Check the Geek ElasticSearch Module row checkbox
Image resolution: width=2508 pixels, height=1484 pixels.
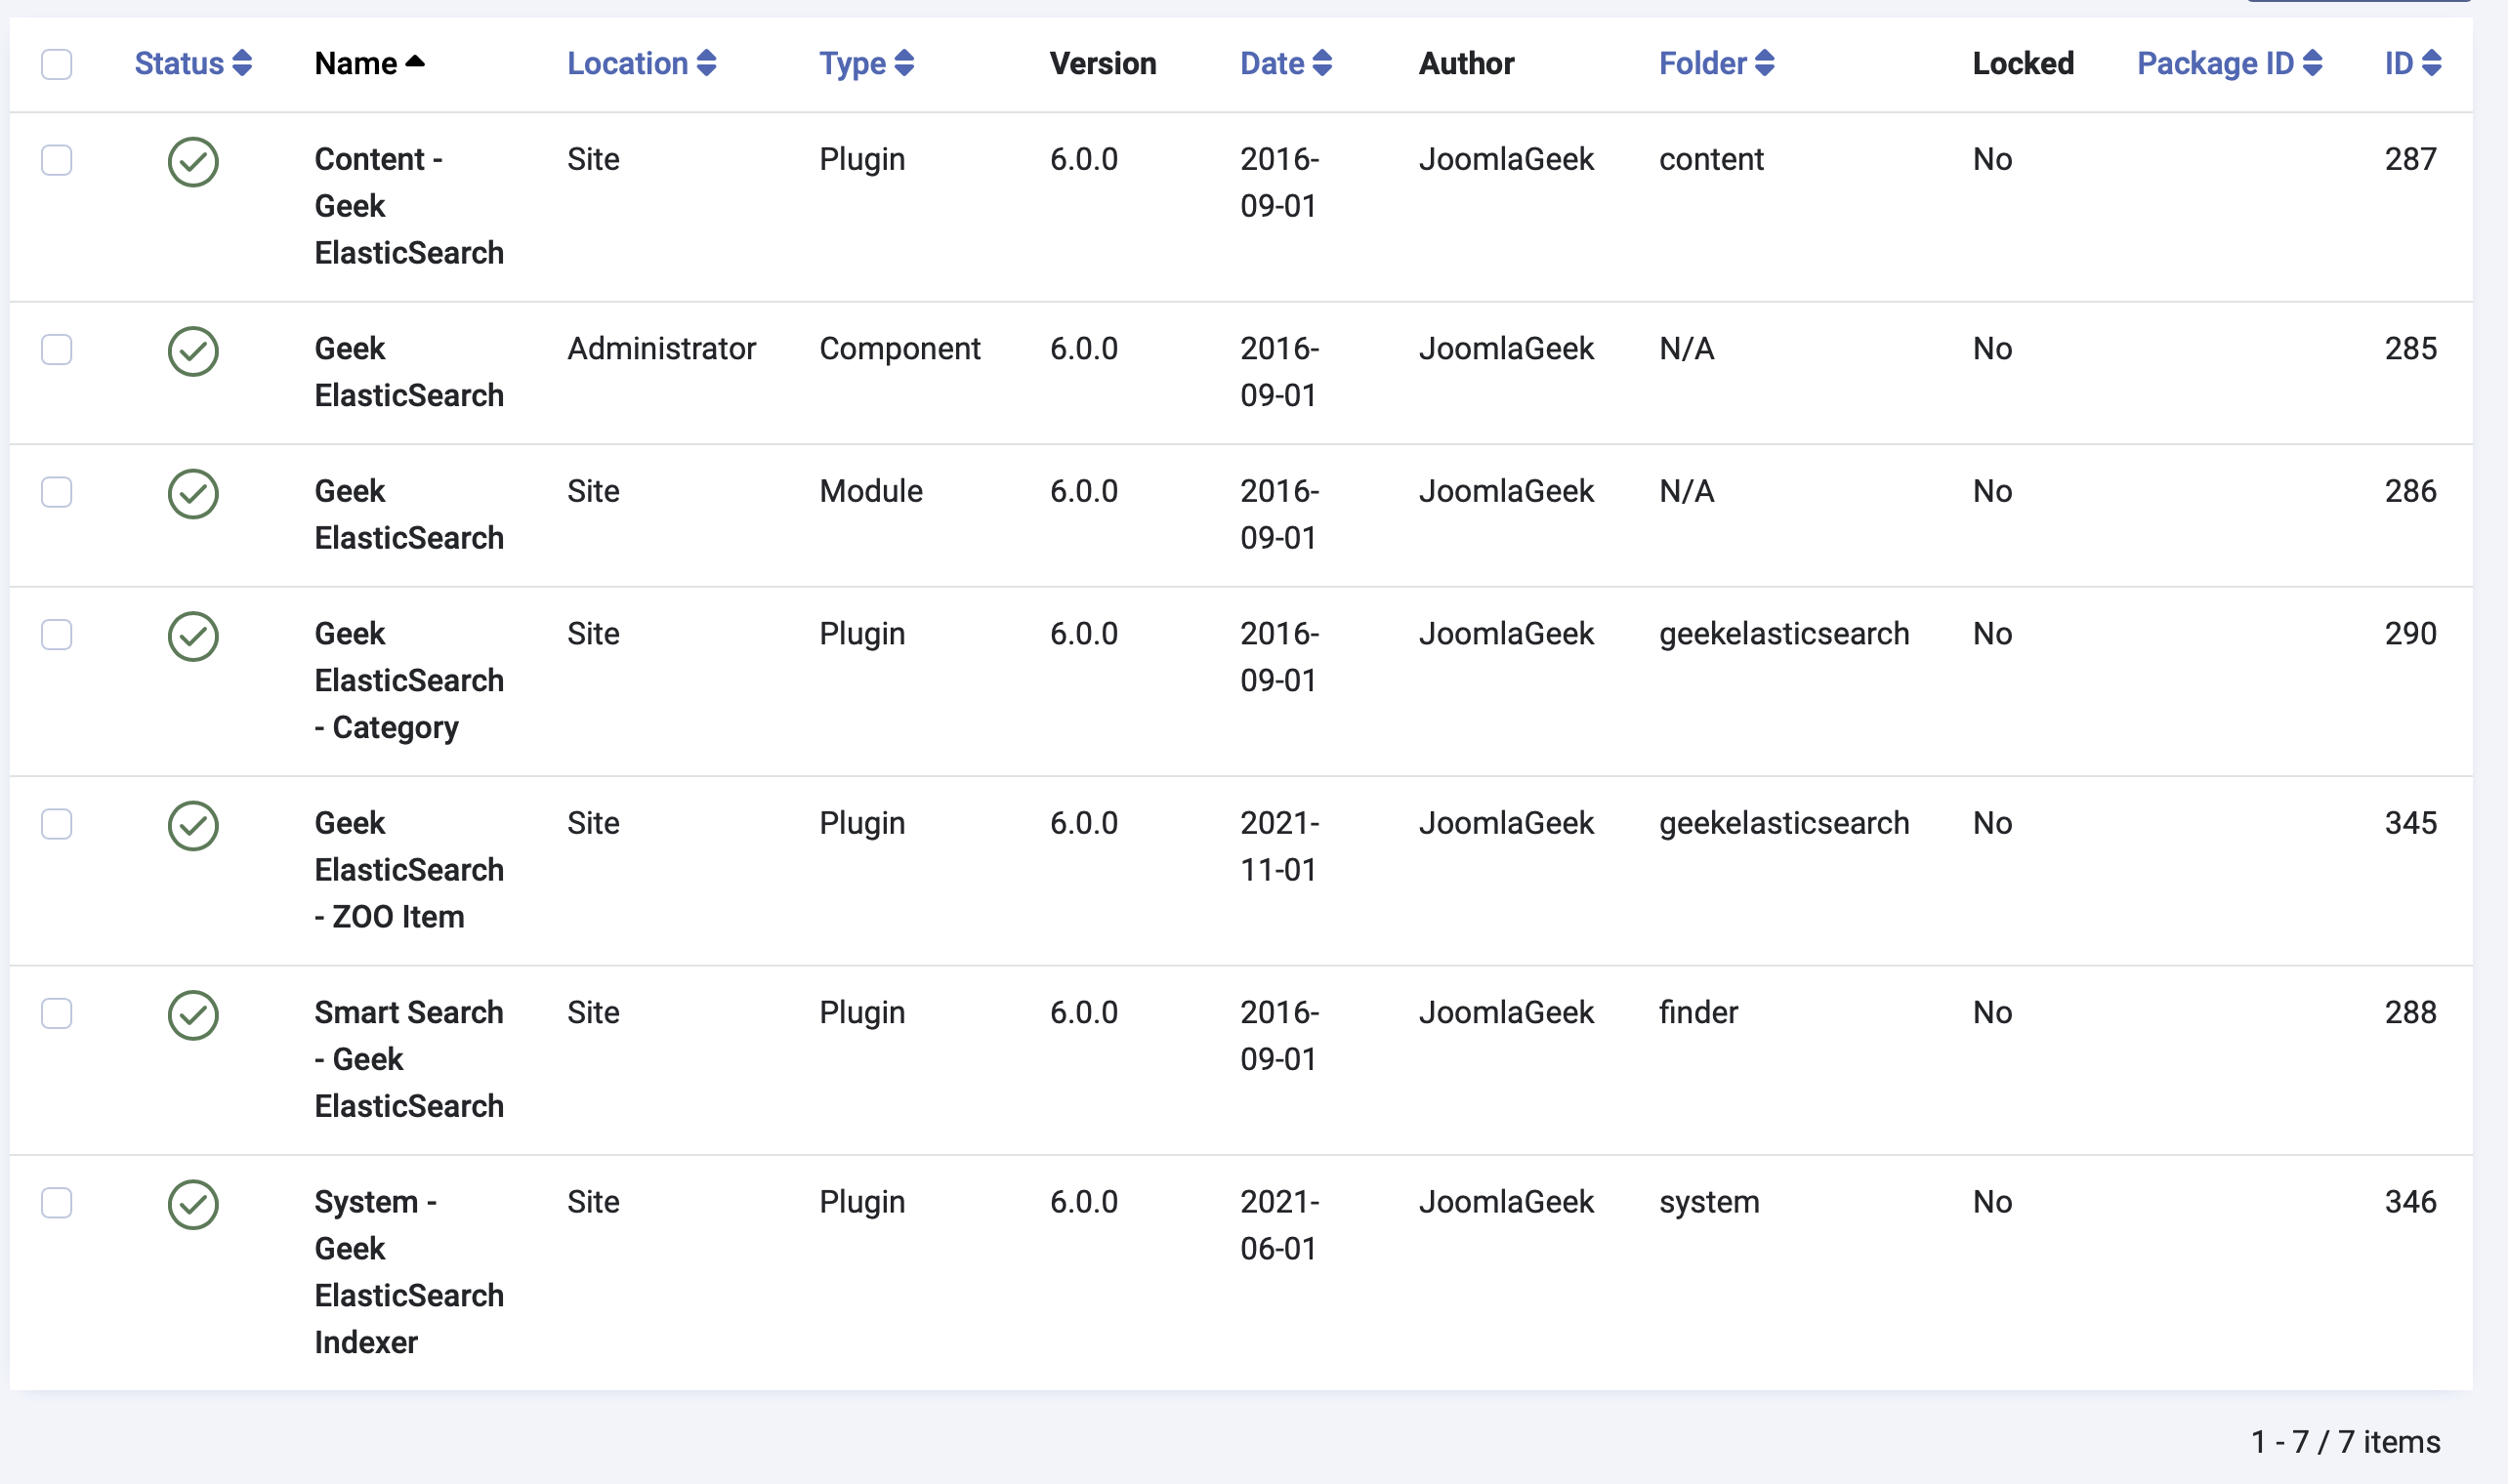pyautogui.click(x=57, y=492)
